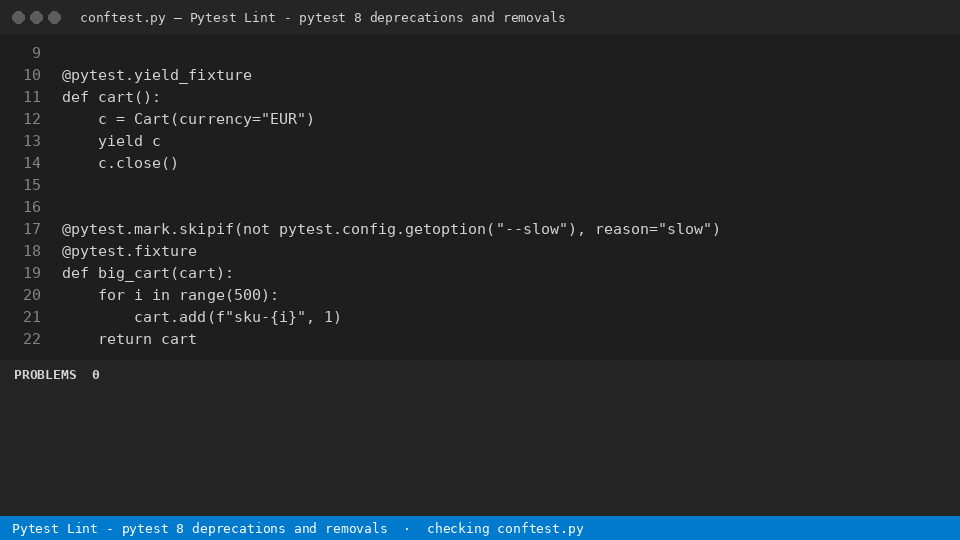The image size is (960, 540).
Task: Click line number 22 in the gutter
Action: coord(32,340)
